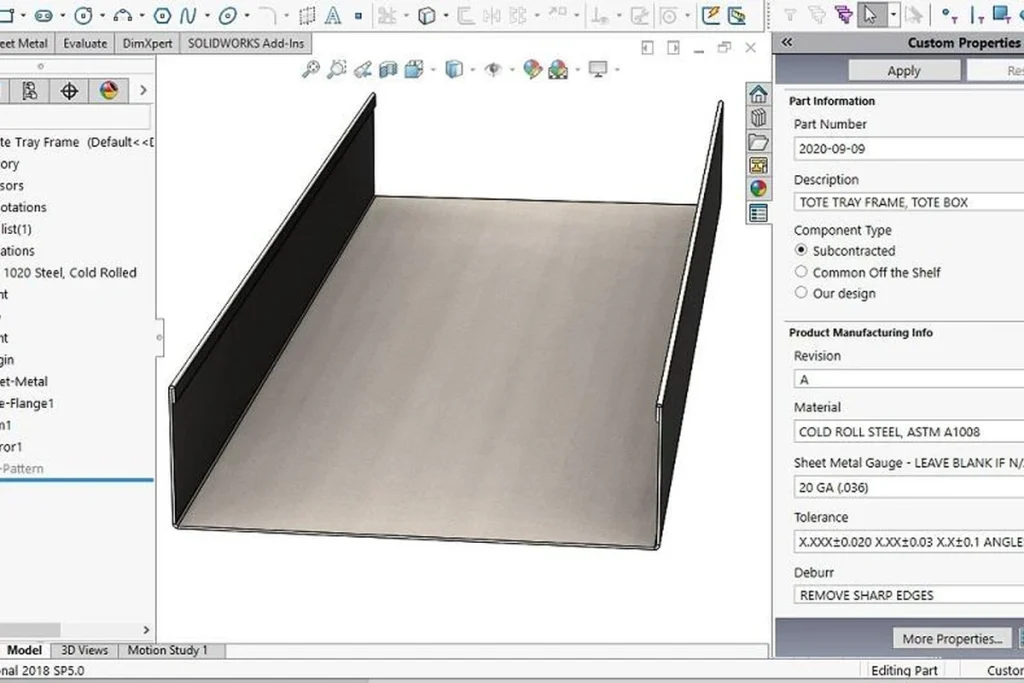Image resolution: width=1024 pixels, height=683 pixels.
Task: Select the Polygon sketch tool
Action: tap(162, 15)
